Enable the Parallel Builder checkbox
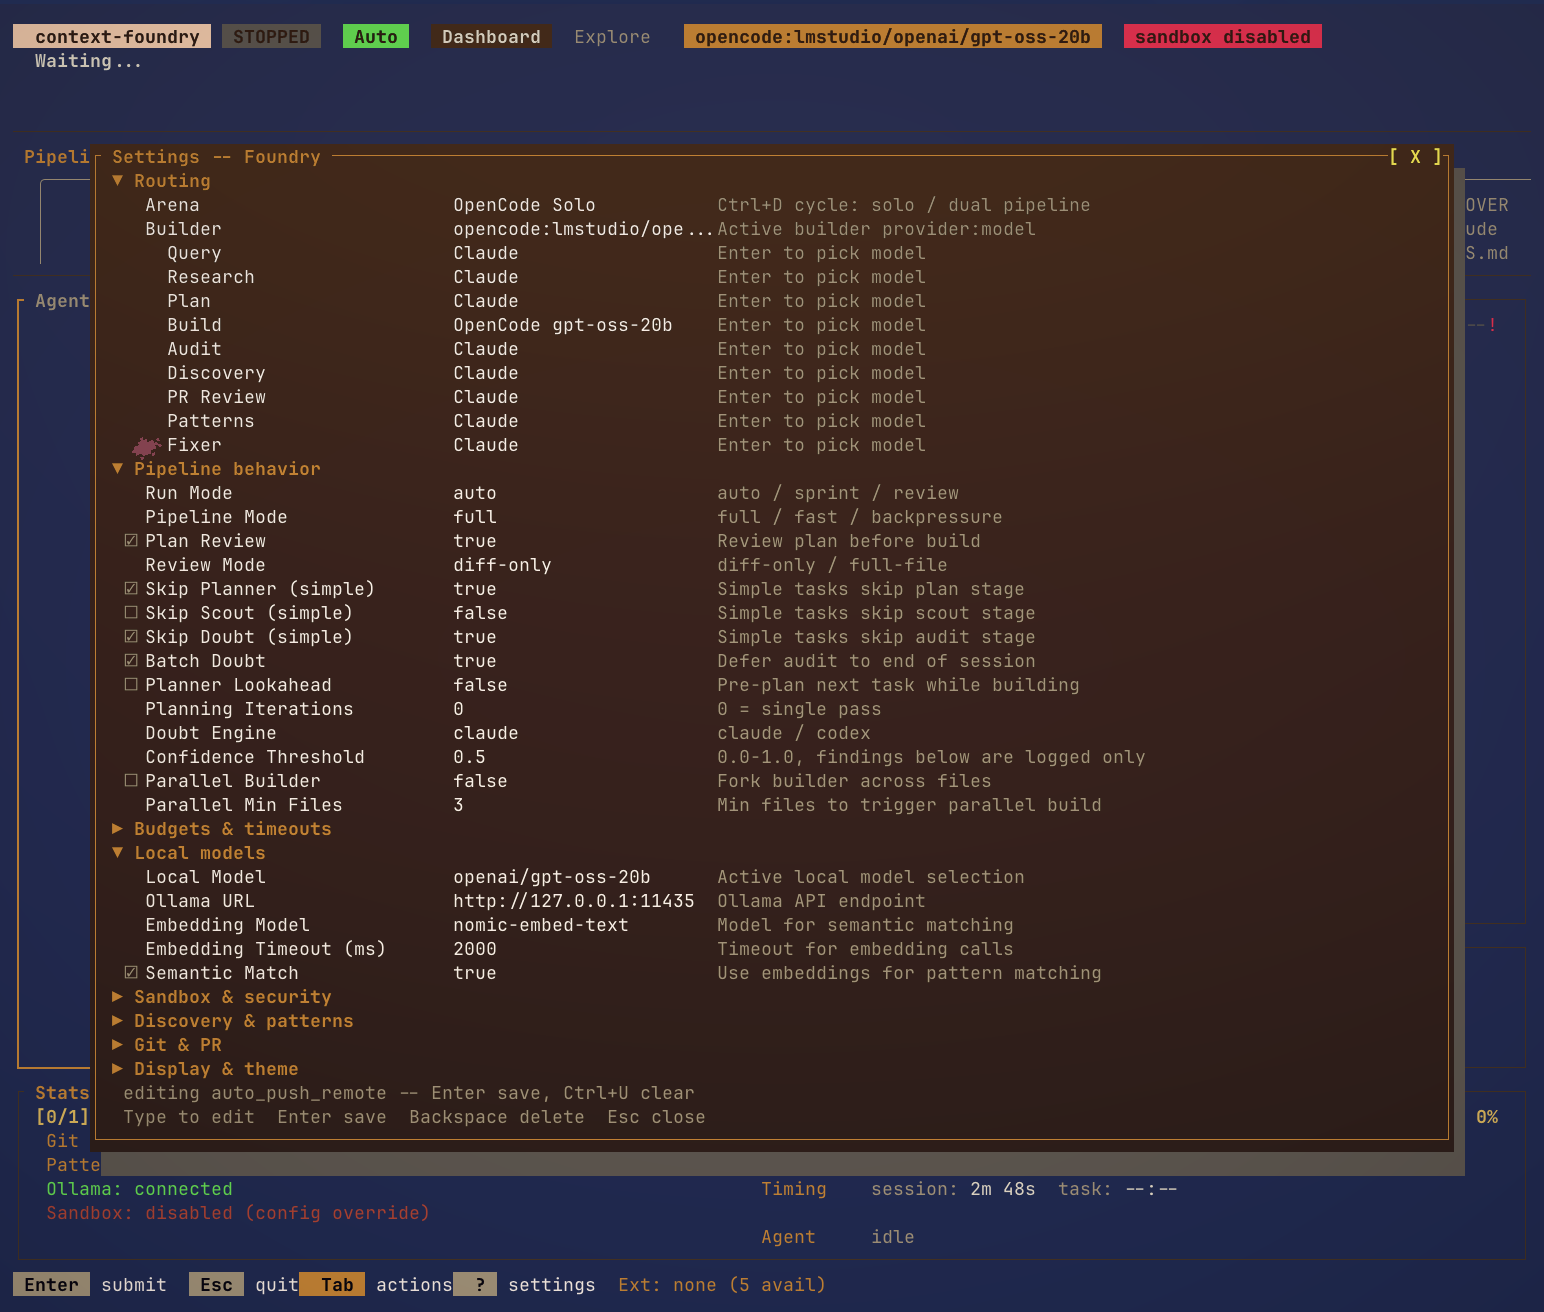Screen dimensions: 1544x1312 tap(131, 781)
